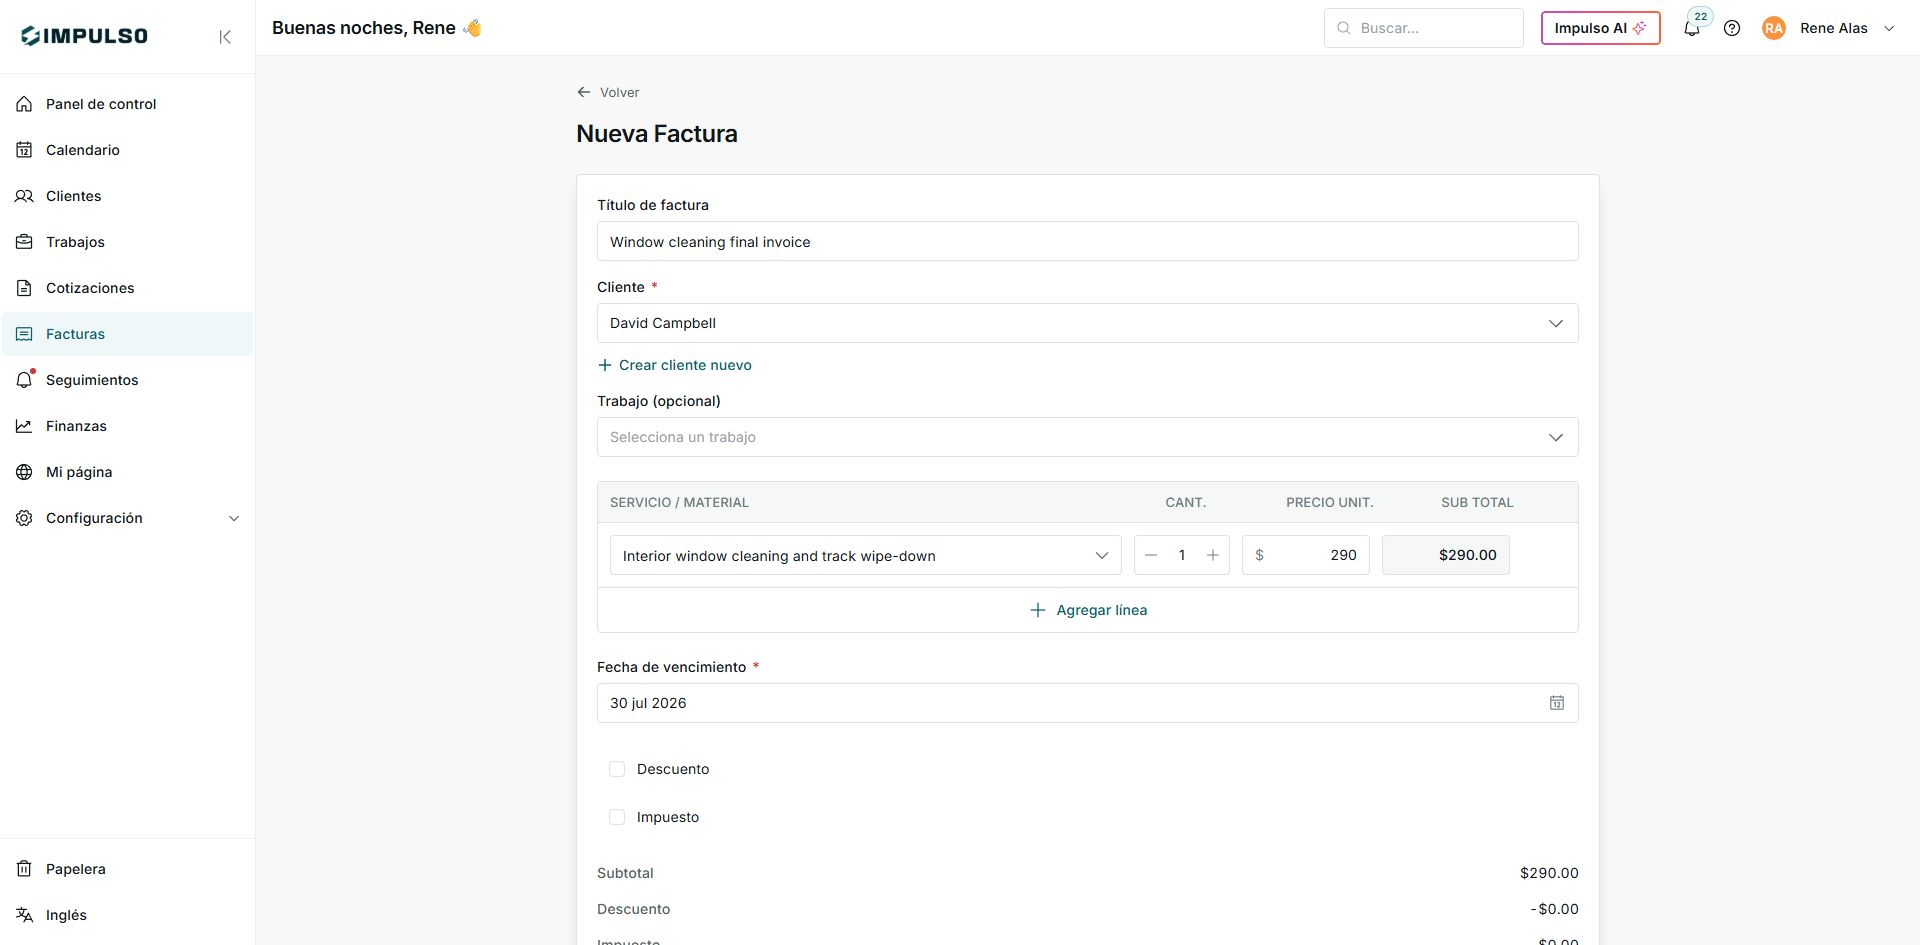The image size is (1920, 945).
Task: Open notifications bell with 22 badge
Action: [1692, 28]
